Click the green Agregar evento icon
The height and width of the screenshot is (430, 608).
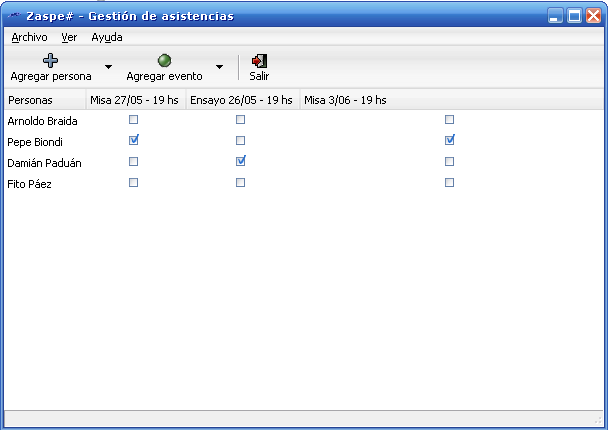click(x=164, y=60)
